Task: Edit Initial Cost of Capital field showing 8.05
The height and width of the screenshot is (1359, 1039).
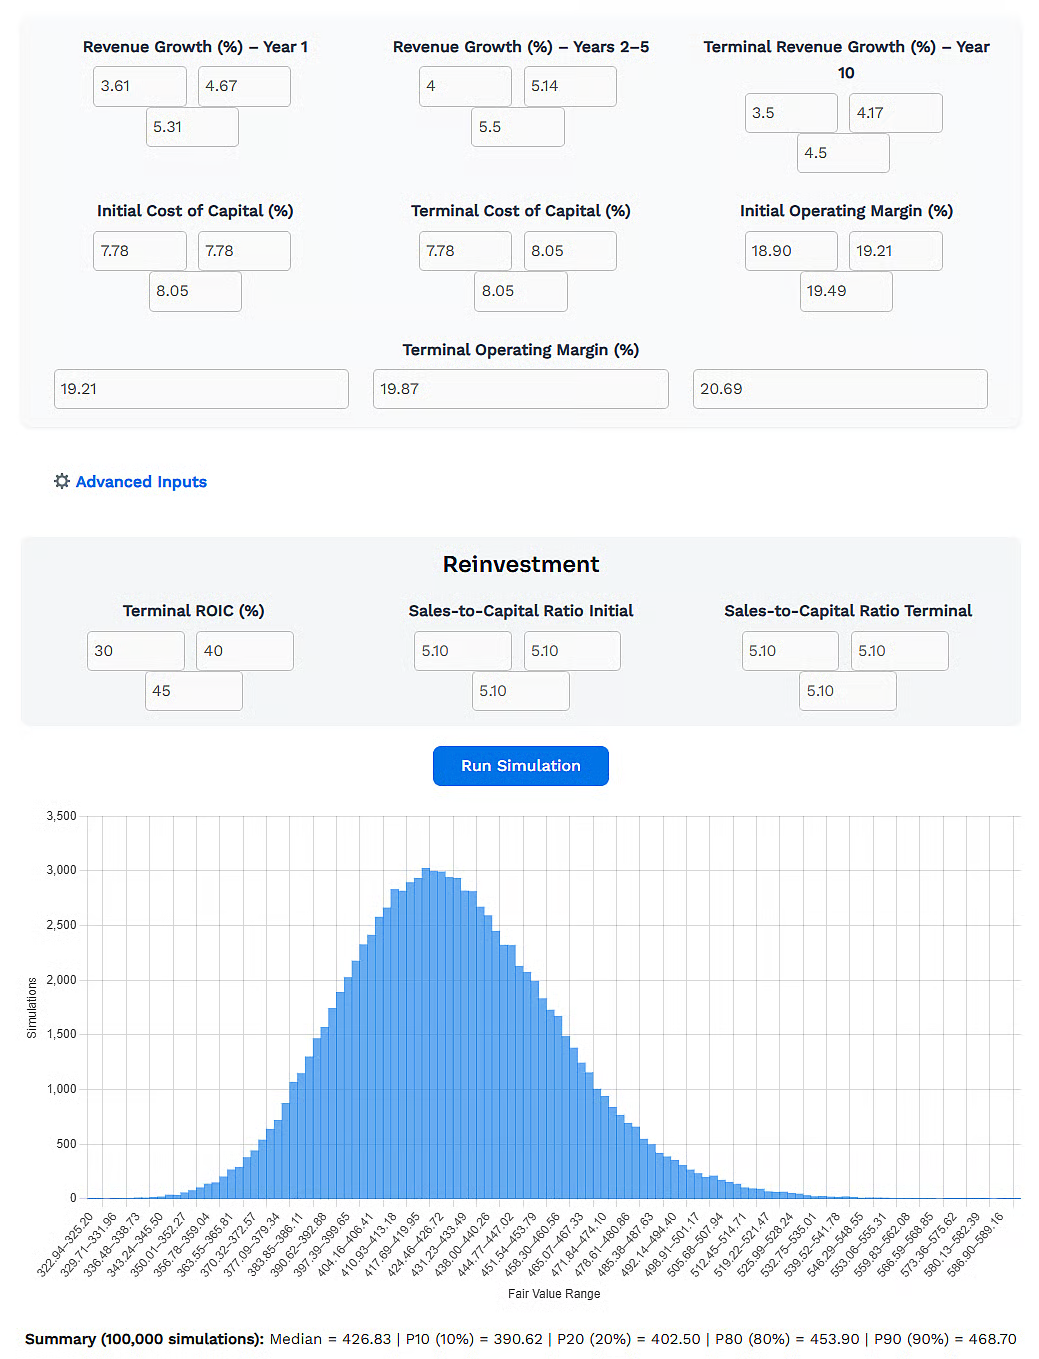Action: click(x=195, y=291)
